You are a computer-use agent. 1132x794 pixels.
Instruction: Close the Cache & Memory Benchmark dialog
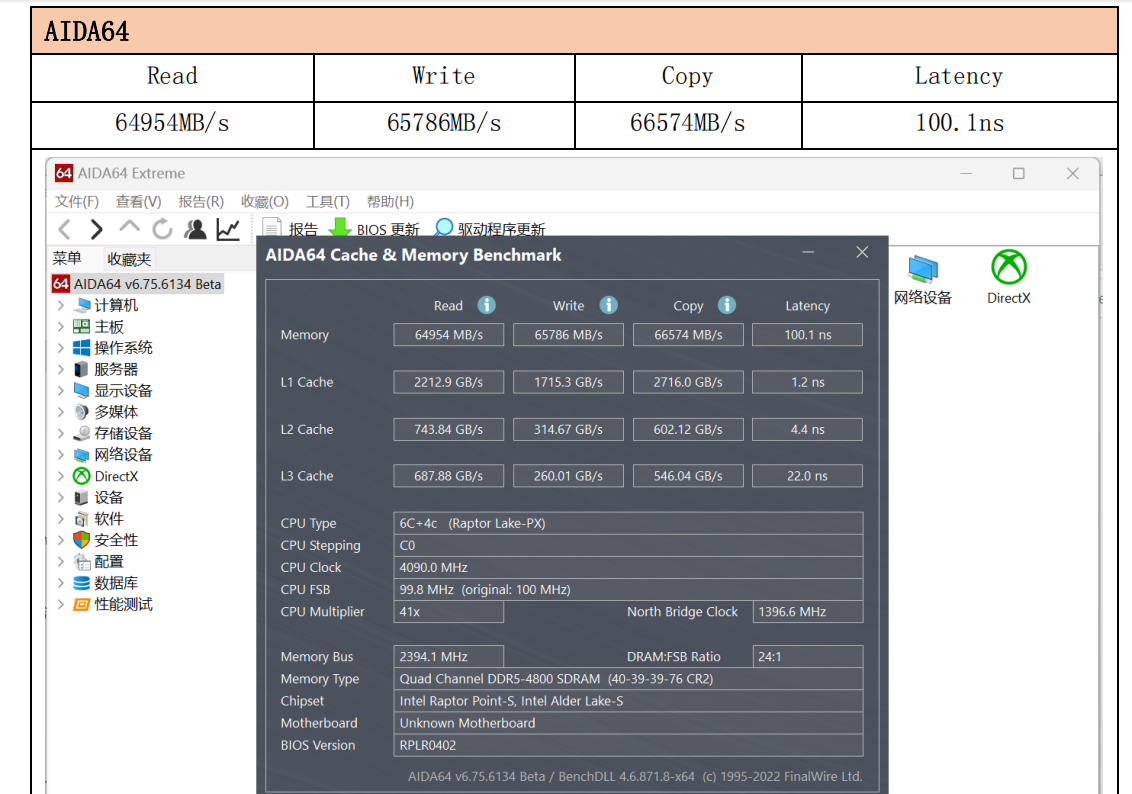[x=862, y=253]
